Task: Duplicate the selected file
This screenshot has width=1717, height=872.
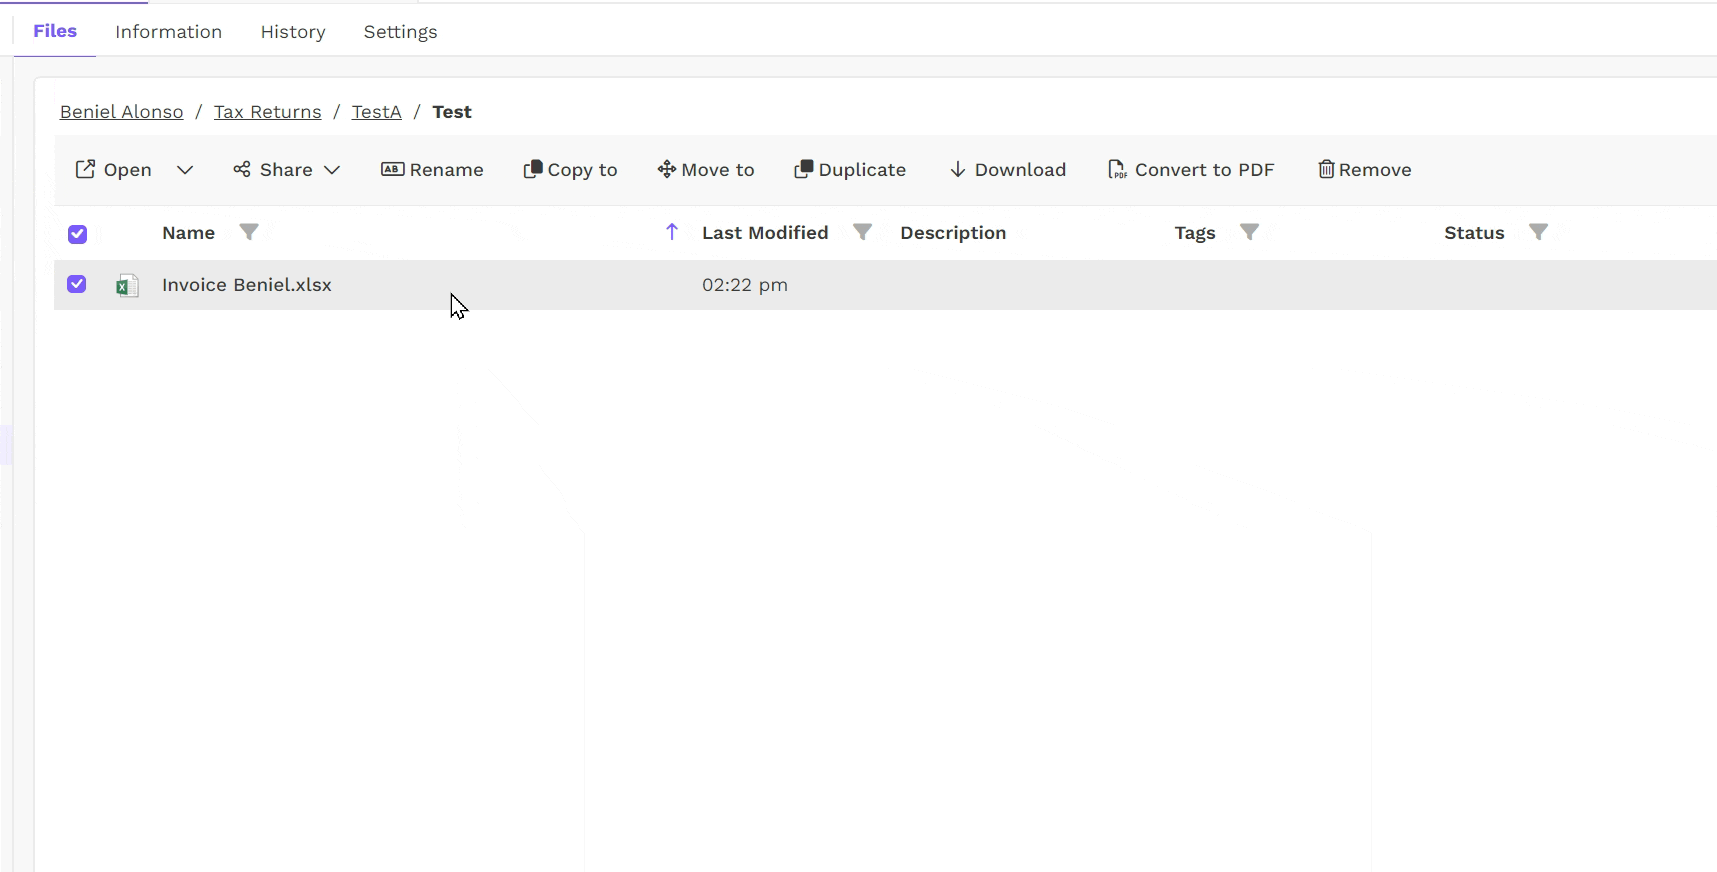Action: 849,170
